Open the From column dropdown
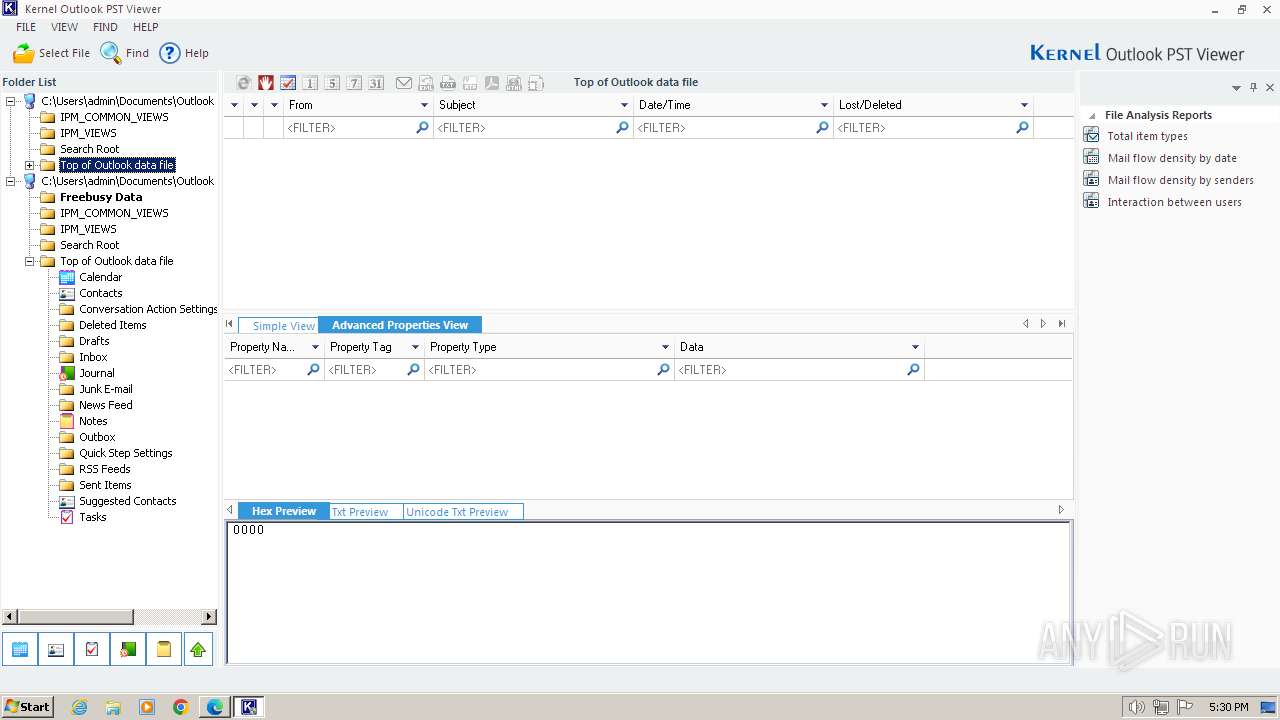Image resolution: width=1280 pixels, height=720 pixels. 424,105
